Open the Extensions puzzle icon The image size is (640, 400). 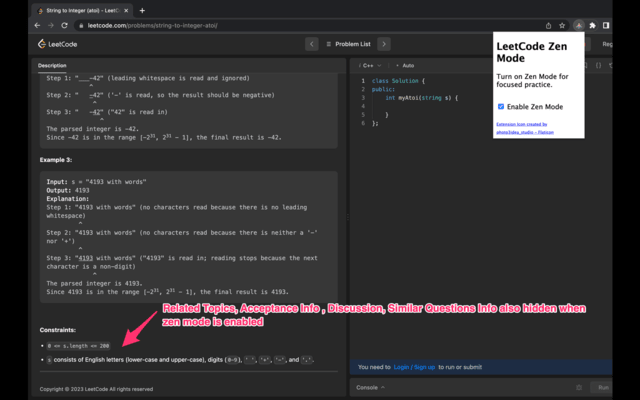click(593, 25)
